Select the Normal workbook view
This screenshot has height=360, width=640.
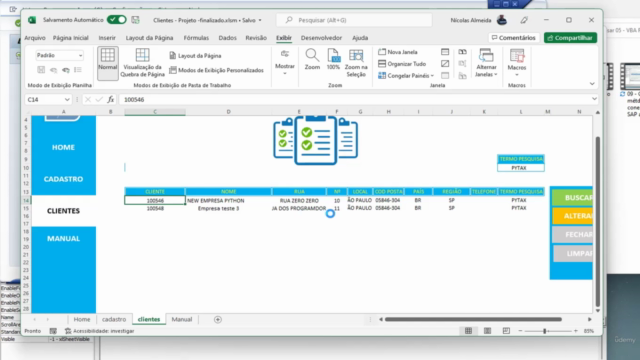[x=108, y=63]
